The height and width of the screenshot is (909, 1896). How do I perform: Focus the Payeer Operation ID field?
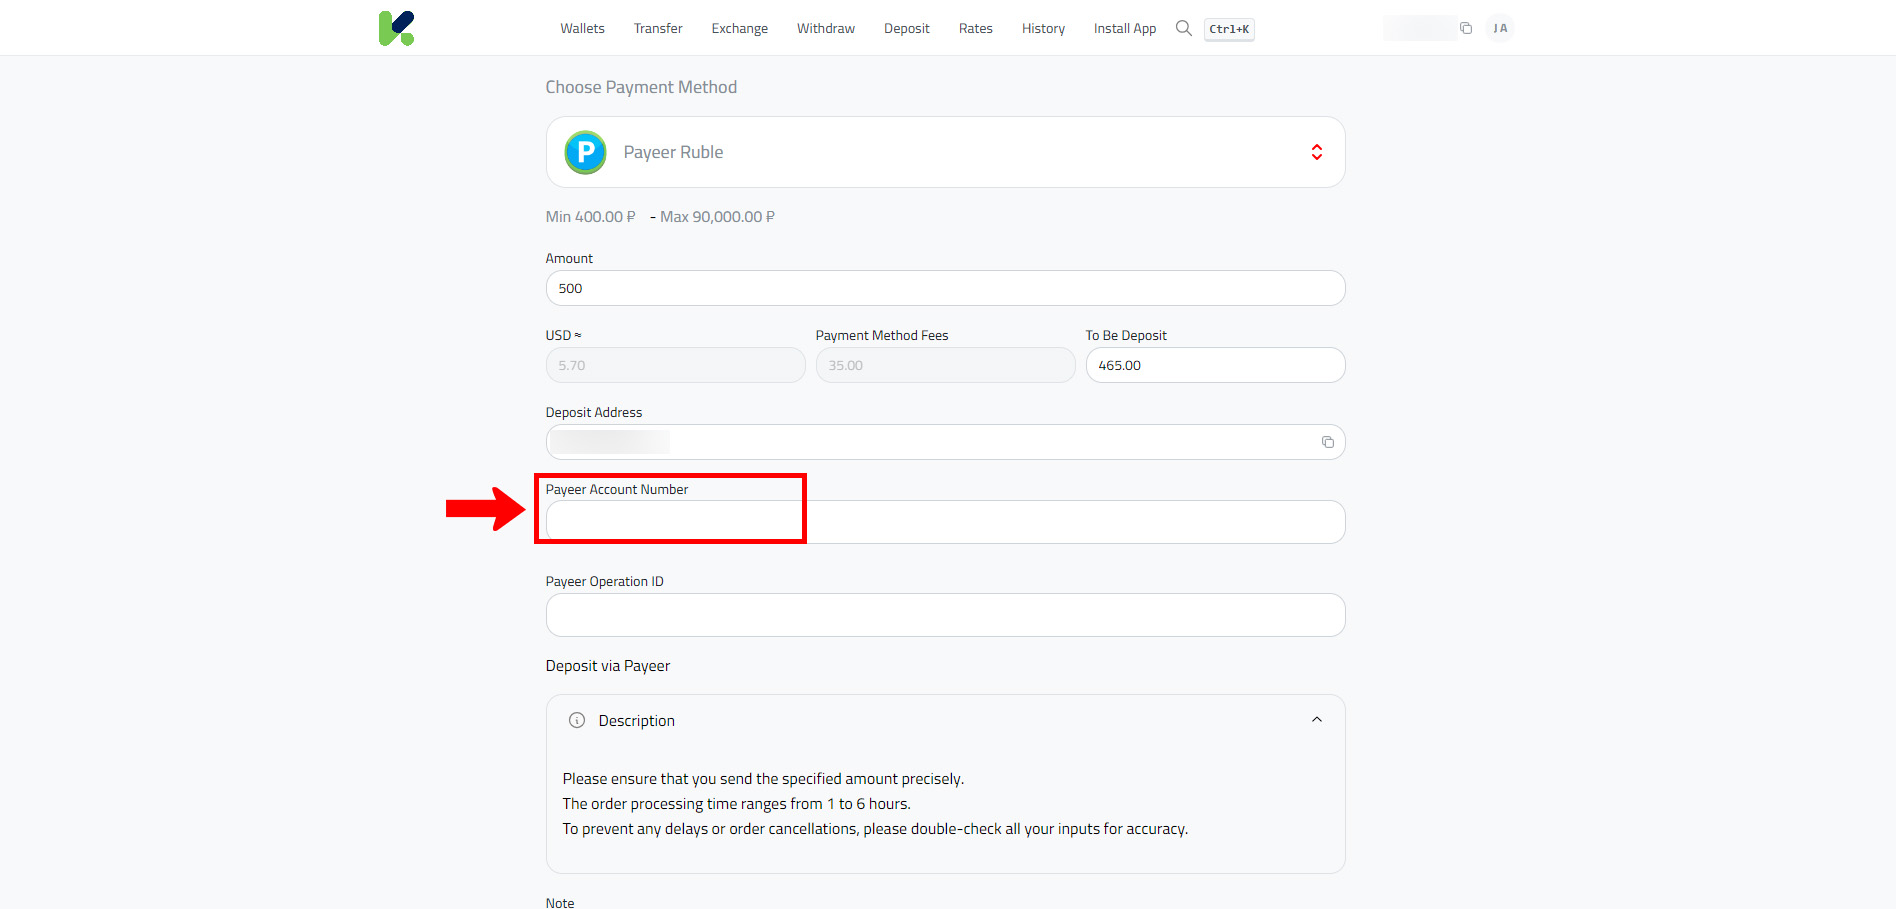coord(945,615)
